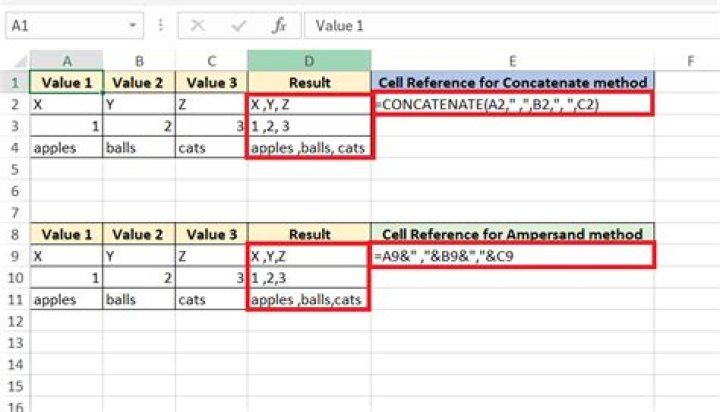720x412 pixels.
Task: Click cell C1 containing Value 3
Action: pyautogui.click(x=211, y=83)
